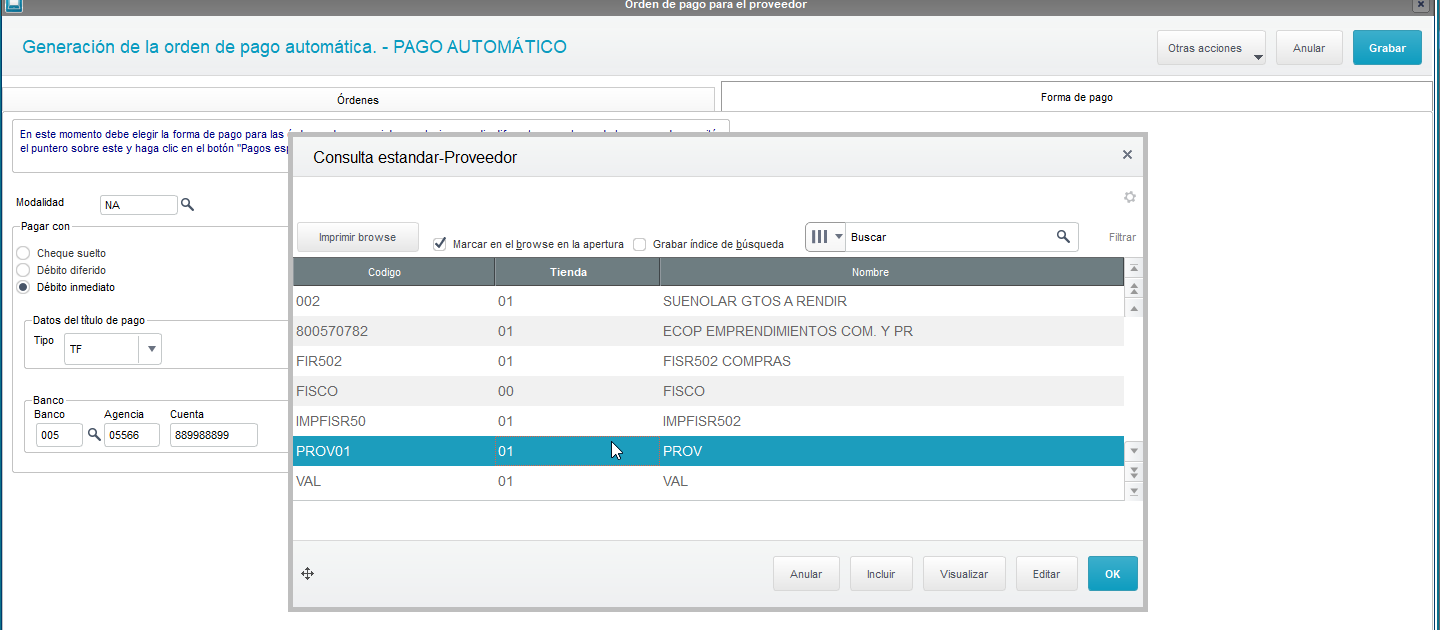This screenshot has width=1440, height=630.
Task: Toggle Marcar en el browse en la apertura
Action: pos(439,244)
